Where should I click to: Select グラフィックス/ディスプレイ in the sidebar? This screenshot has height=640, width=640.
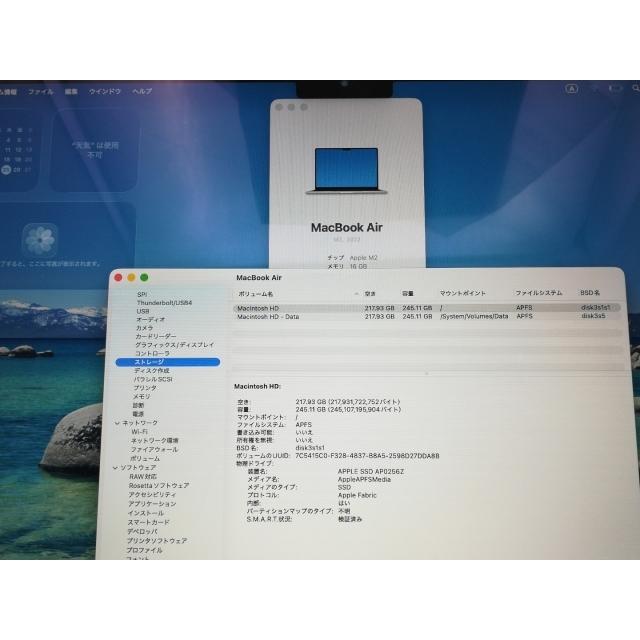pos(174,345)
